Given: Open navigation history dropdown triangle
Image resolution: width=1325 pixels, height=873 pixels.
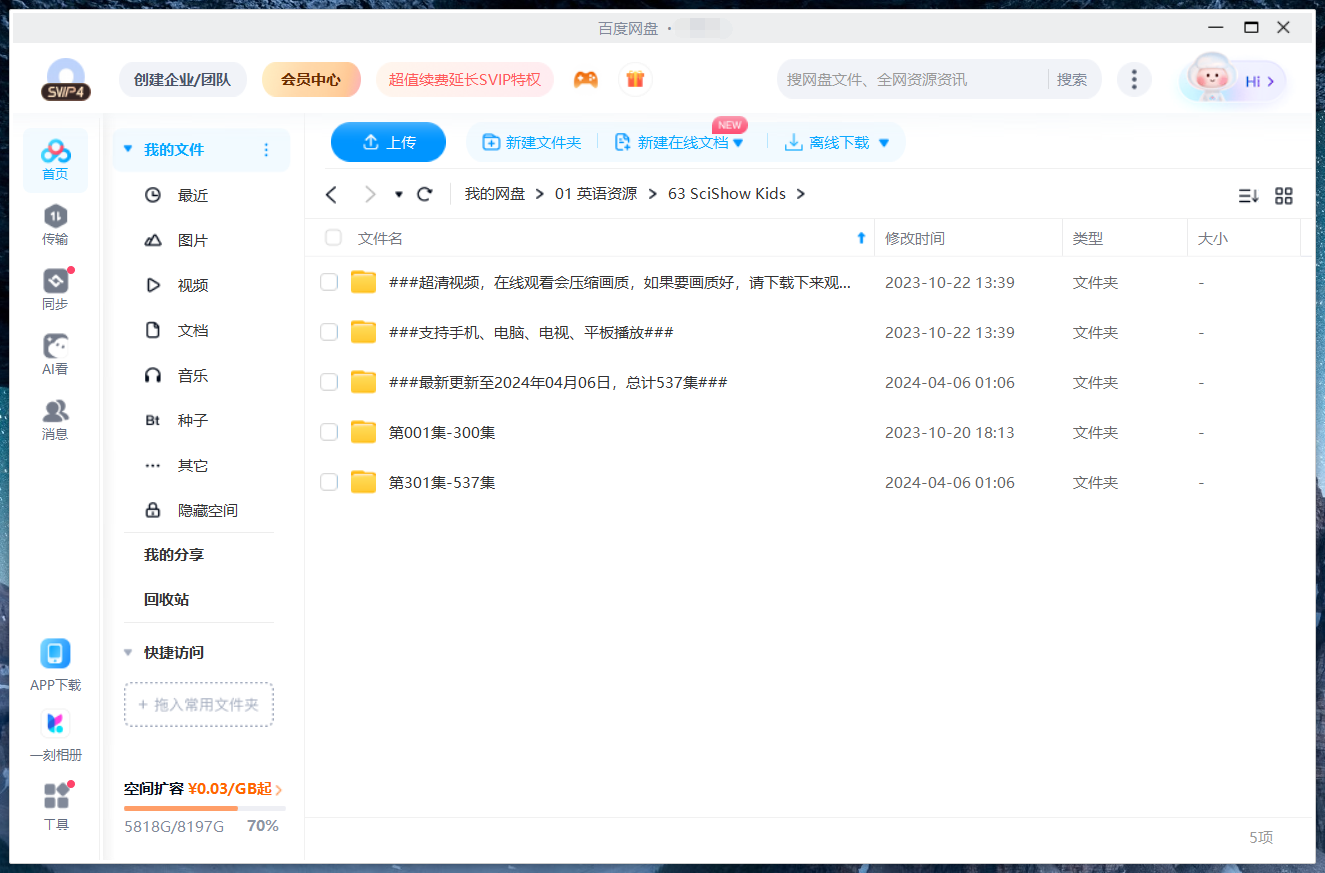Looking at the screenshot, I should click(x=399, y=194).
